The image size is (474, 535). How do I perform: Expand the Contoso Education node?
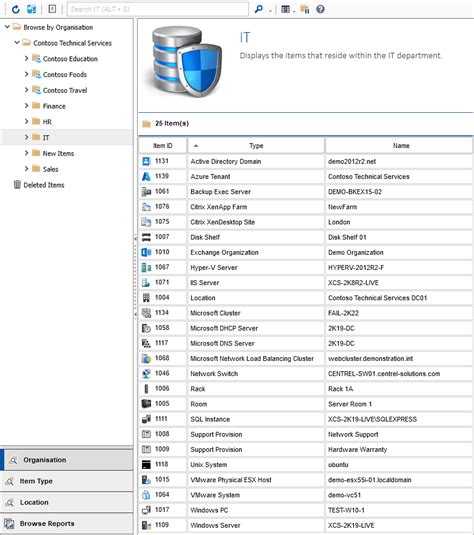[x=26, y=58]
